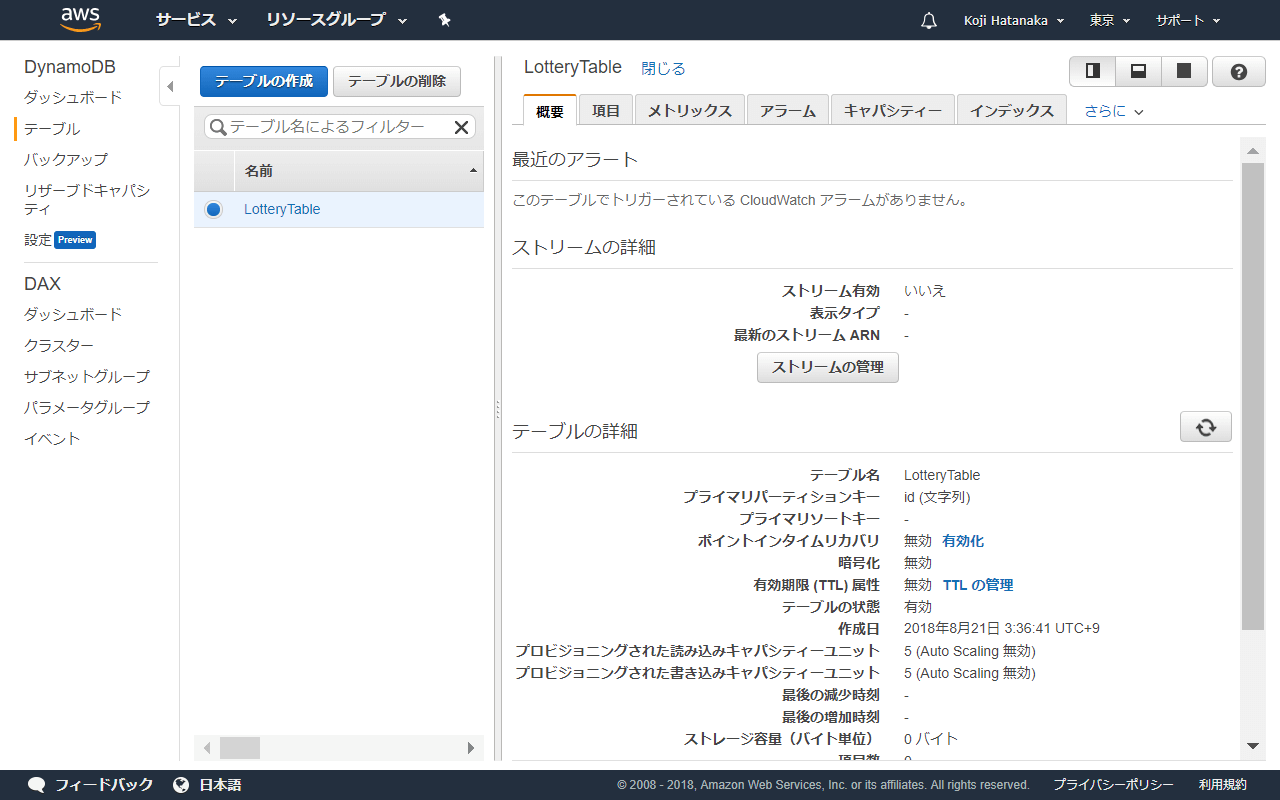This screenshot has height=800, width=1280.
Task: Open the notifications bell
Action: pos(929,20)
